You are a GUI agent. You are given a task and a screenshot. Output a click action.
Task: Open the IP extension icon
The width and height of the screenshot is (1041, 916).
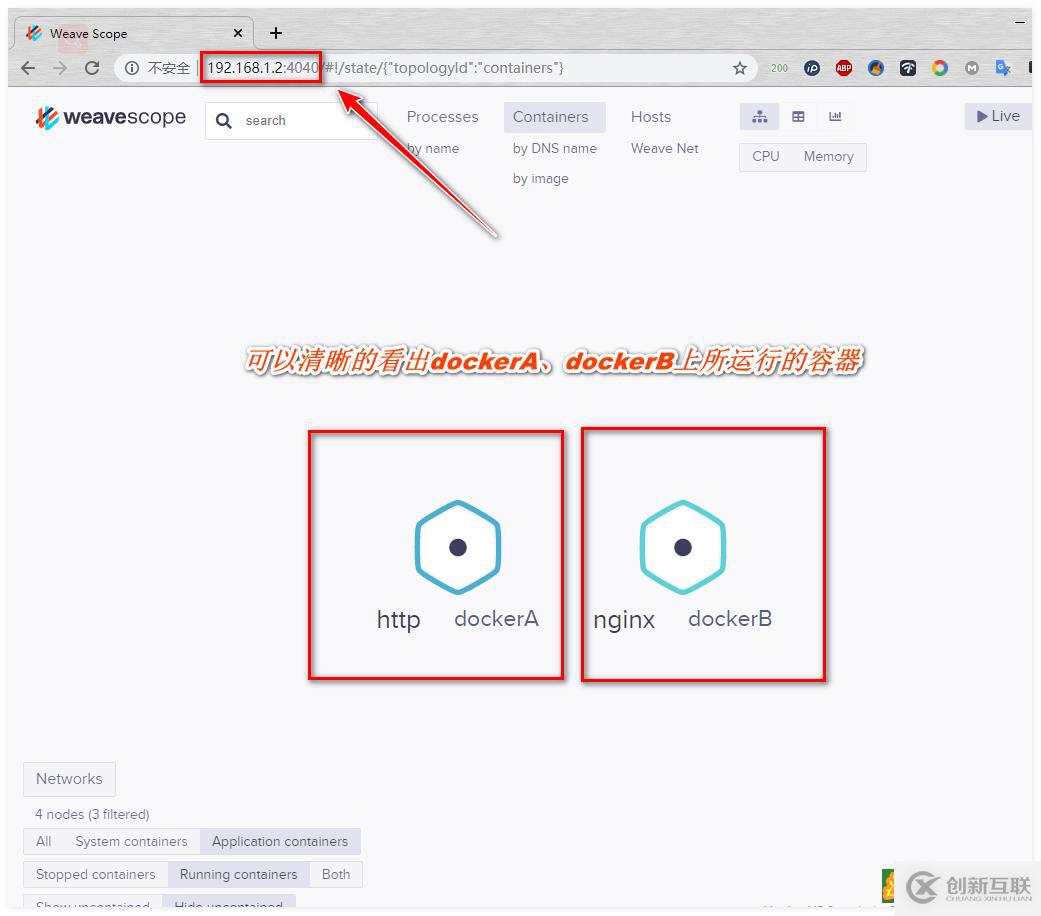(812, 68)
